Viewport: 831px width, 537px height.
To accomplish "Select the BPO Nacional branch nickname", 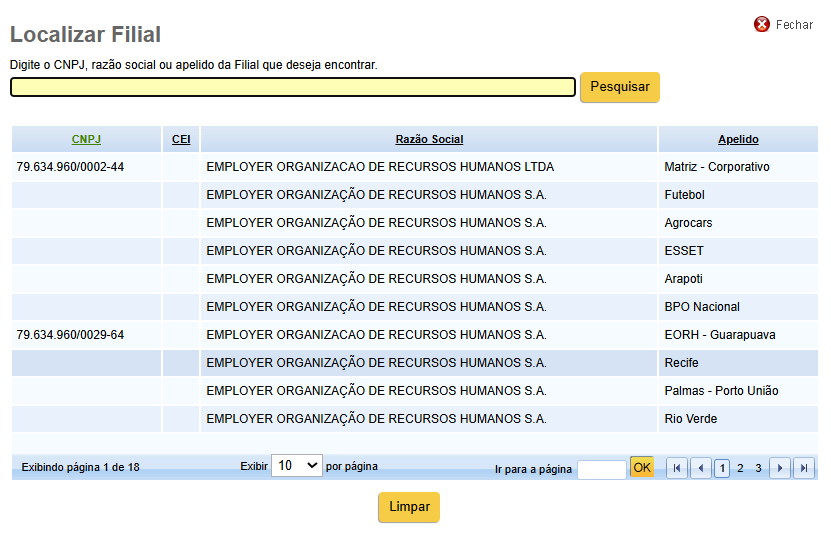I will pos(702,307).
